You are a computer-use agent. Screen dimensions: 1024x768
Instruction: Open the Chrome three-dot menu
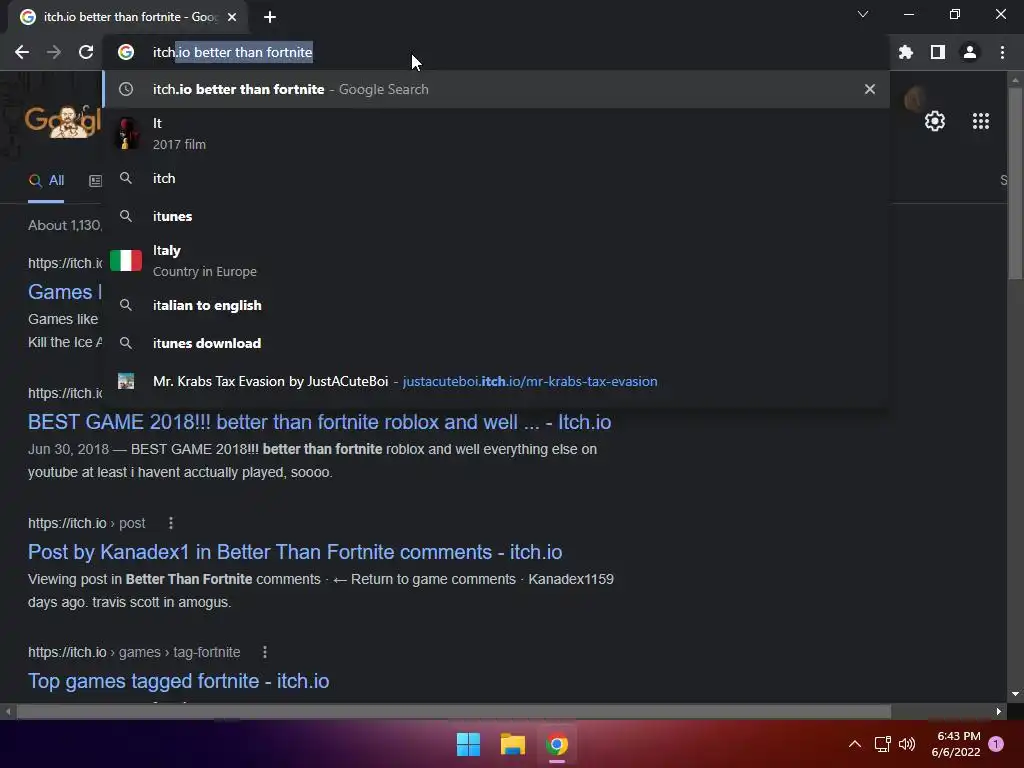tap(1002, 52)
